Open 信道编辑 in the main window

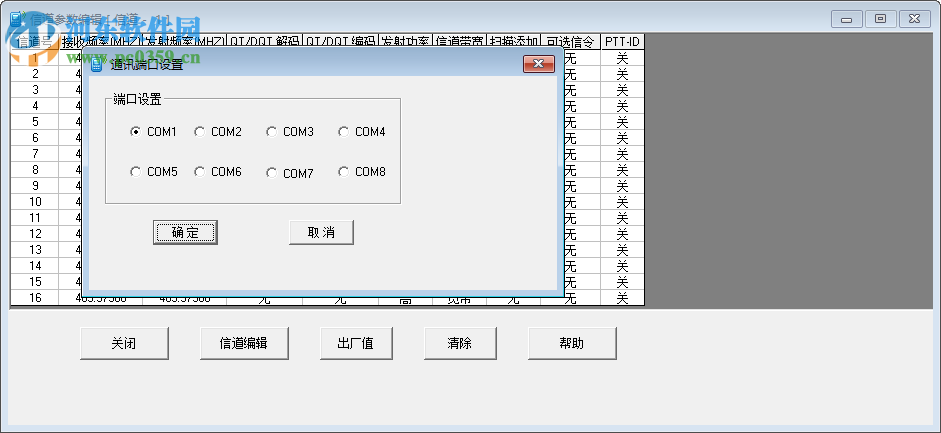[x=244, y=344]
